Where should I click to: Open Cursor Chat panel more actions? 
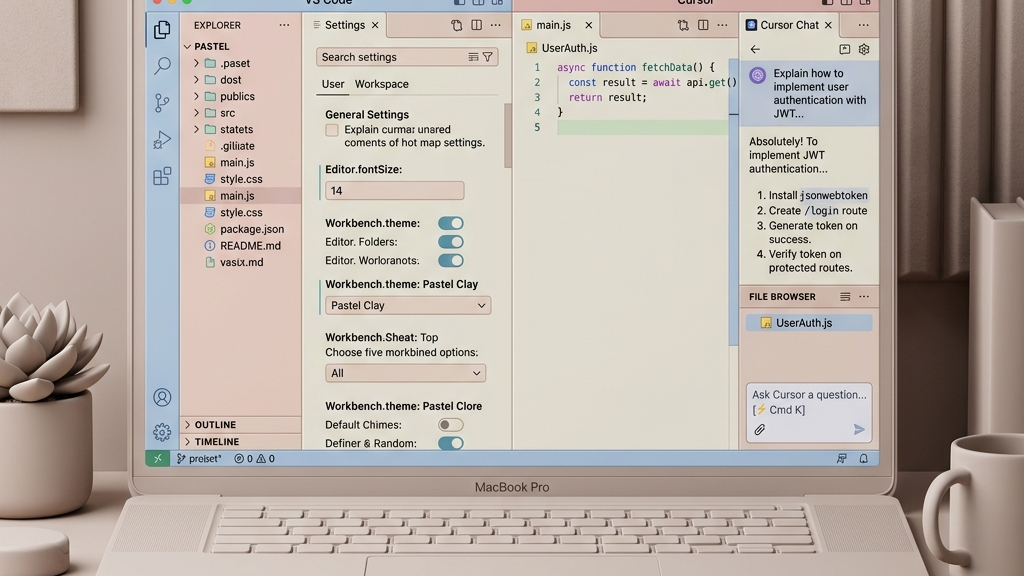(x=863, y=25)
